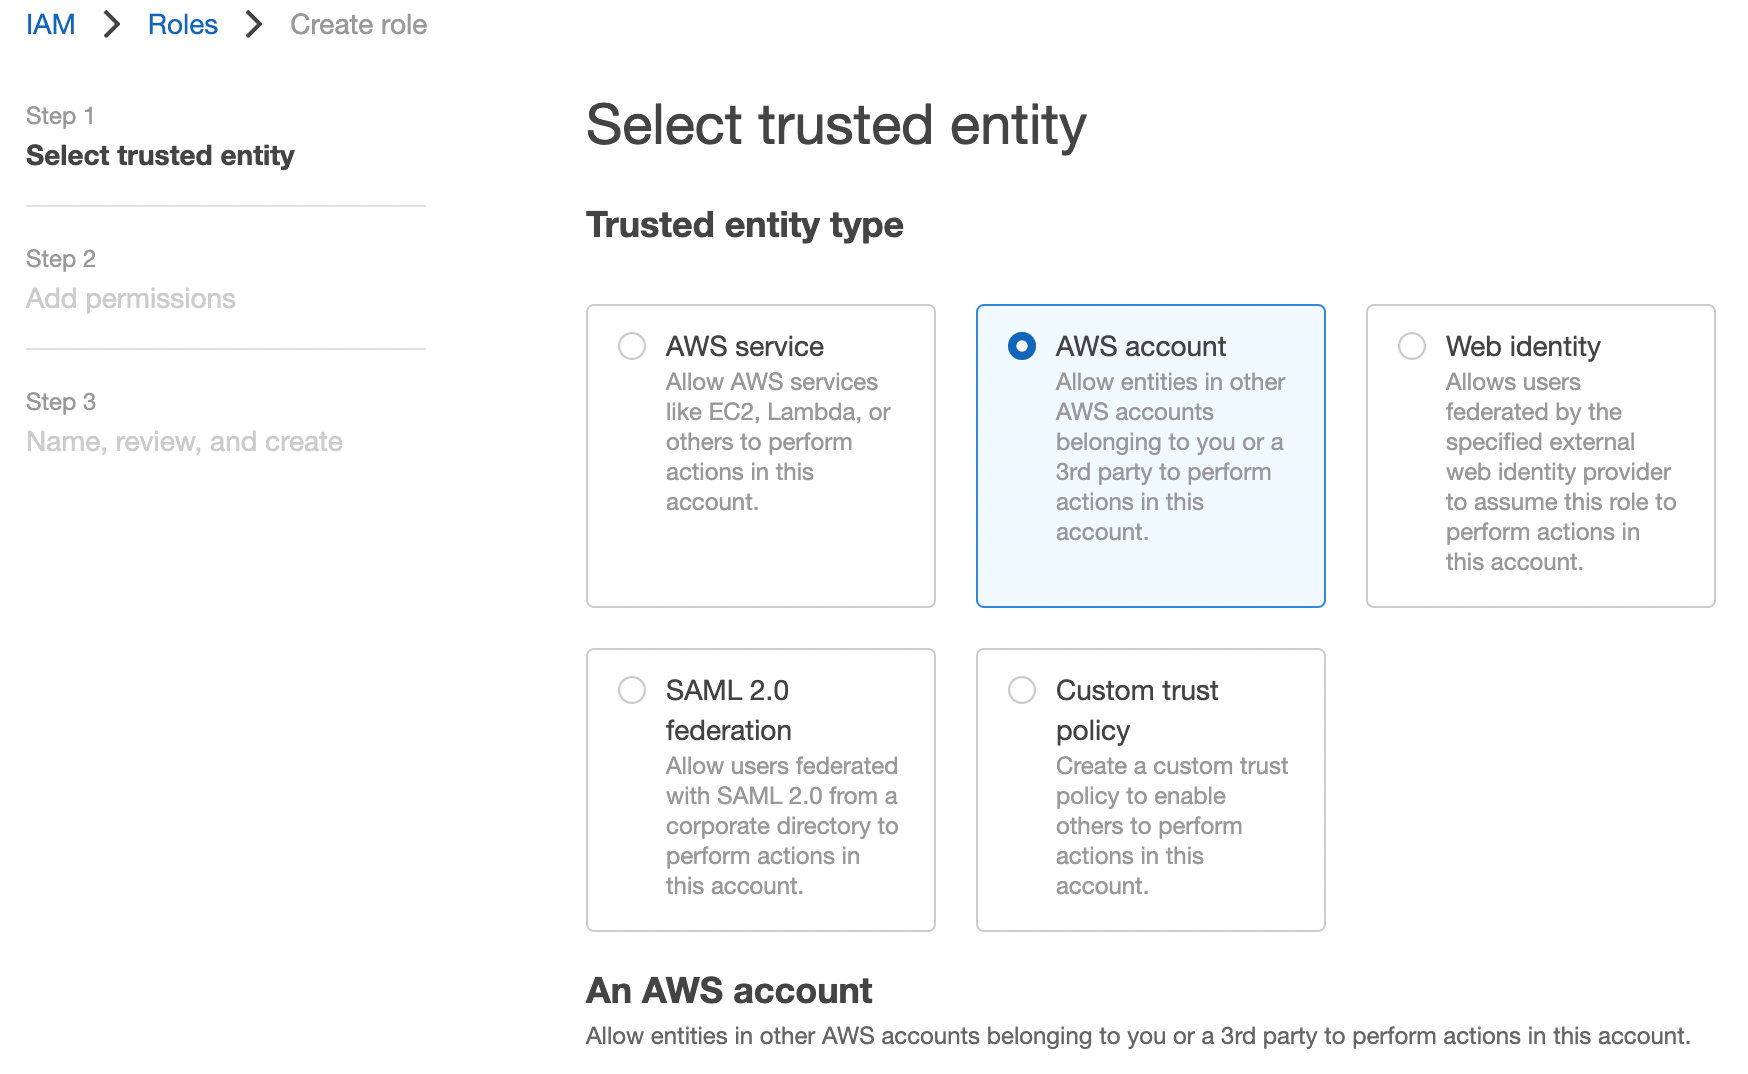The height and width of the screenshot is (1074, 1748).
Task: Select the AWS service radio button
Action: click(632, 346)
